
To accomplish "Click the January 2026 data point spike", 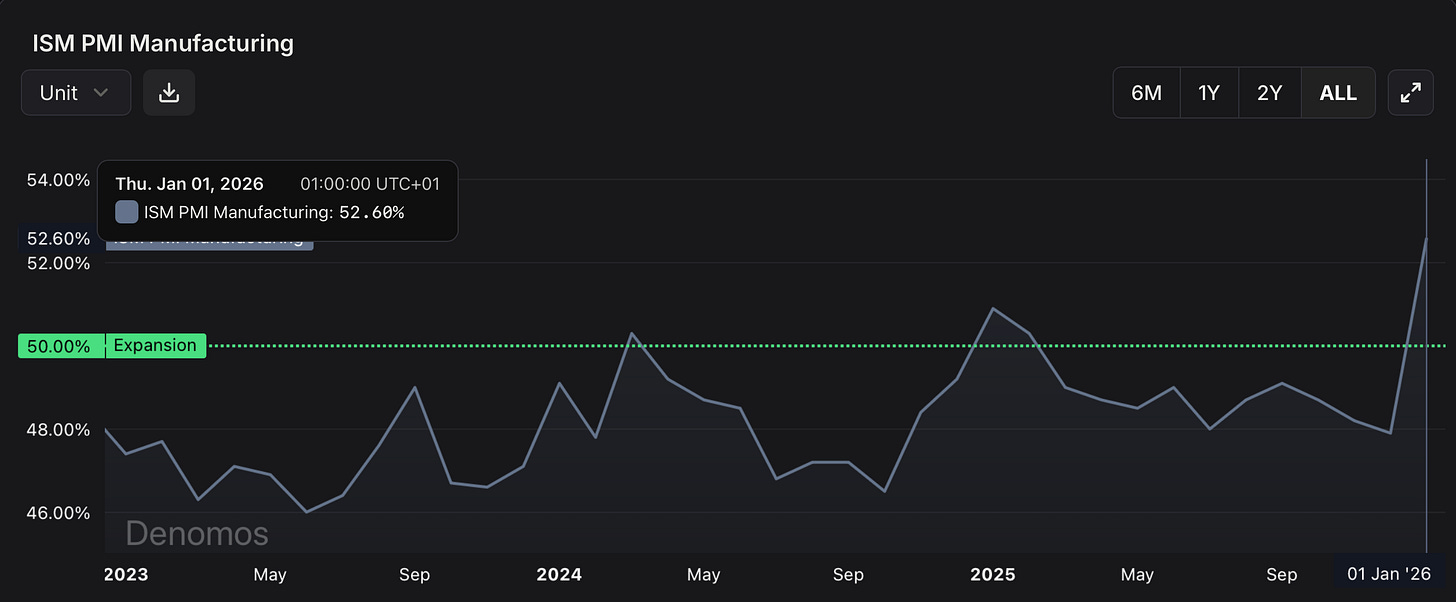I will point(1427,240).
